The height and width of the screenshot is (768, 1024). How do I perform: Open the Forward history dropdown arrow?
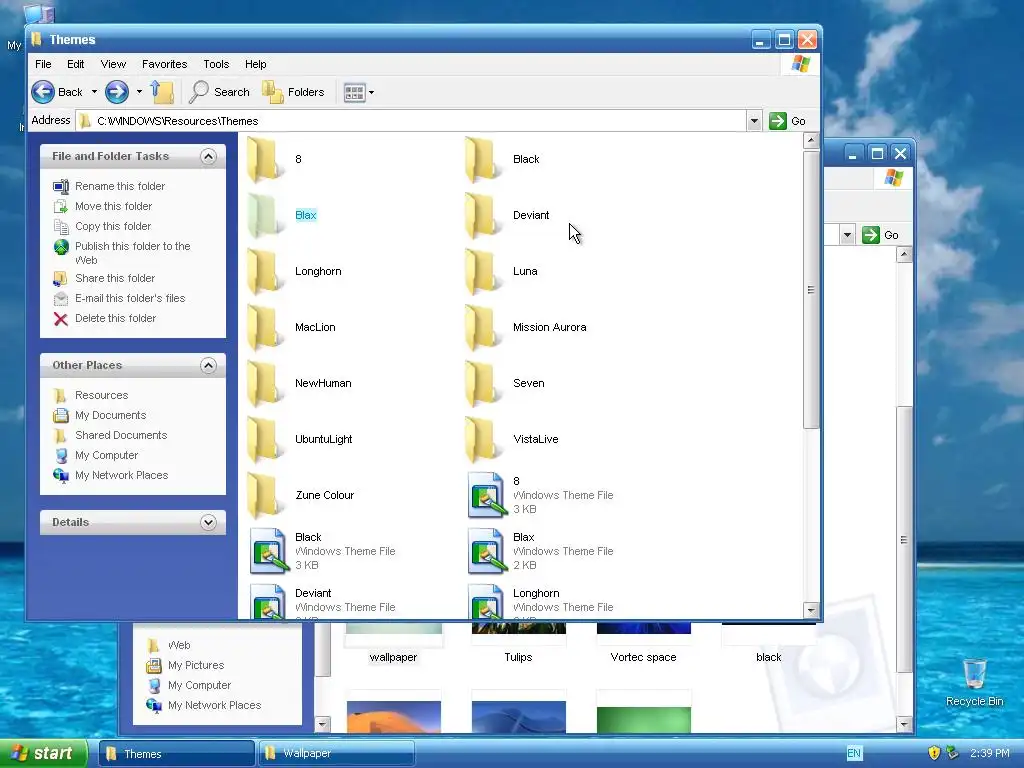point(139,92)
